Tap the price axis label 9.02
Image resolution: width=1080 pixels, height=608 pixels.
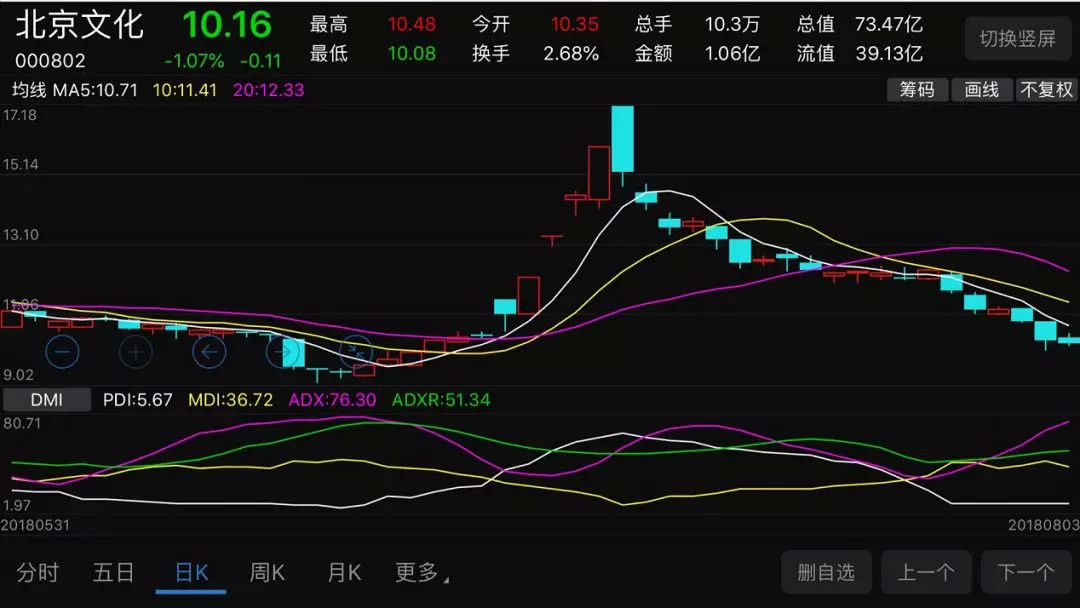(x=19, y=375)
